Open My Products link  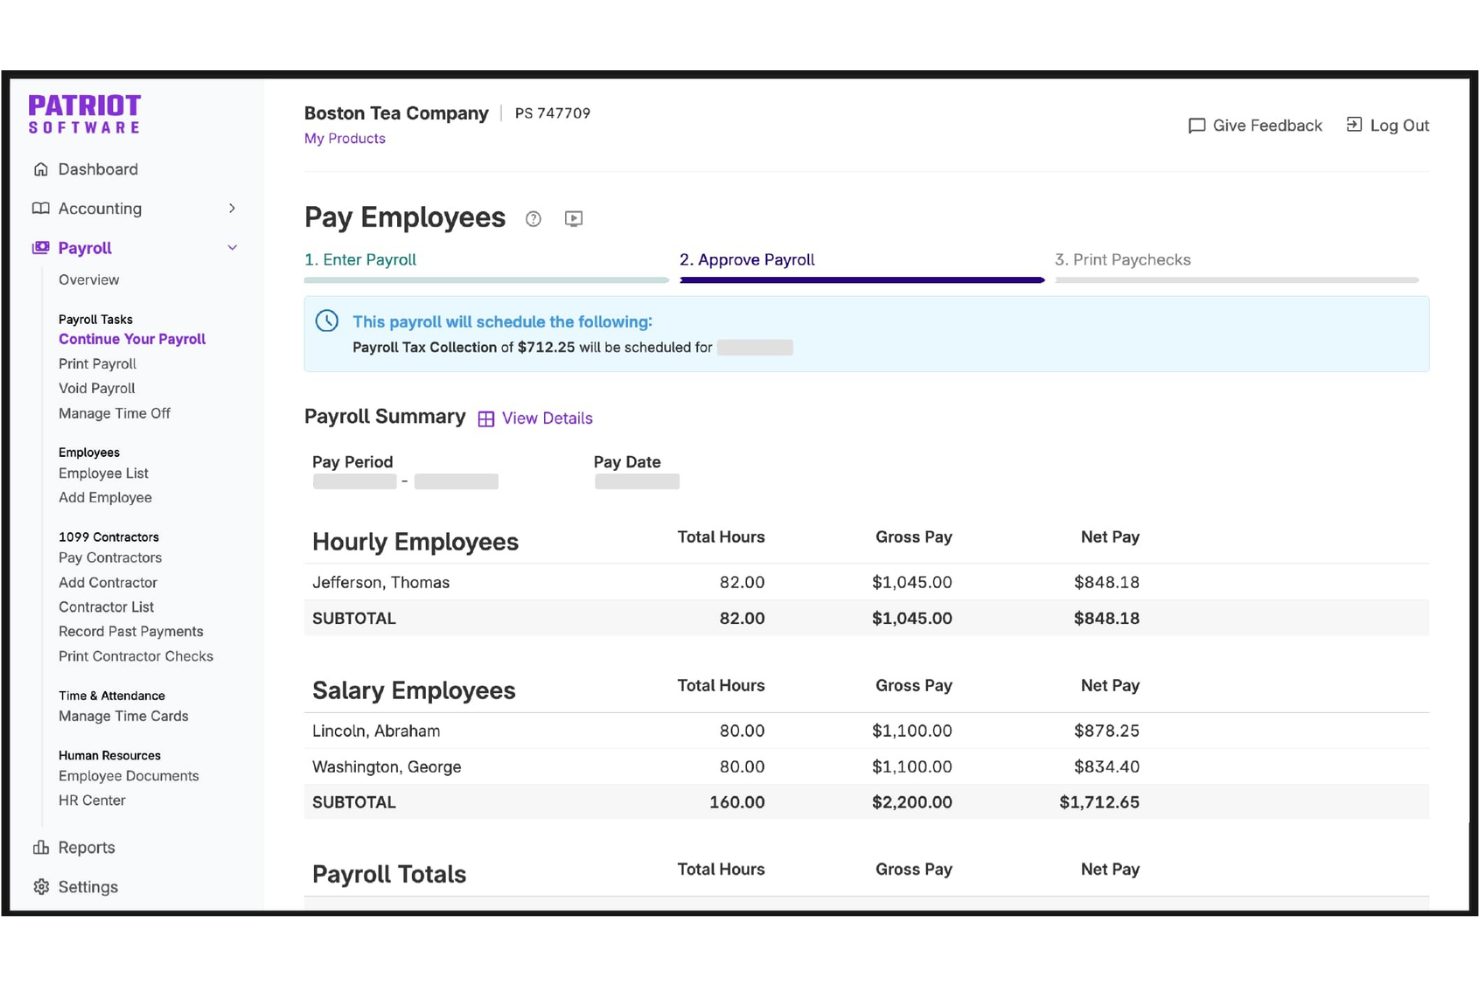(x=345, y=139)
